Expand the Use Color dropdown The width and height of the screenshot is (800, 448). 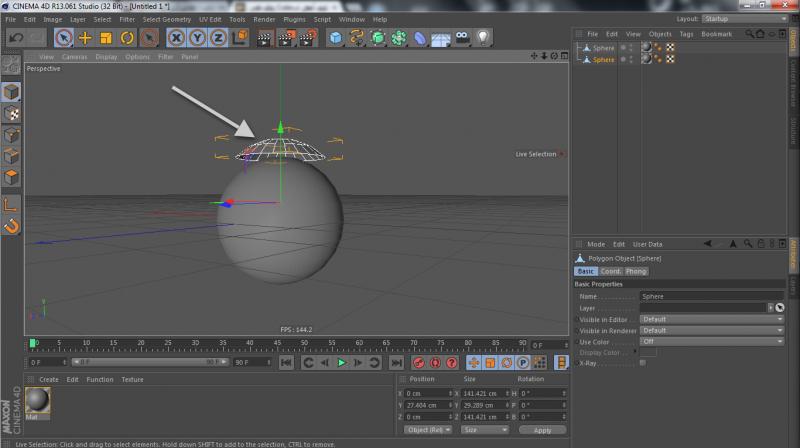[x=712, y=341]
